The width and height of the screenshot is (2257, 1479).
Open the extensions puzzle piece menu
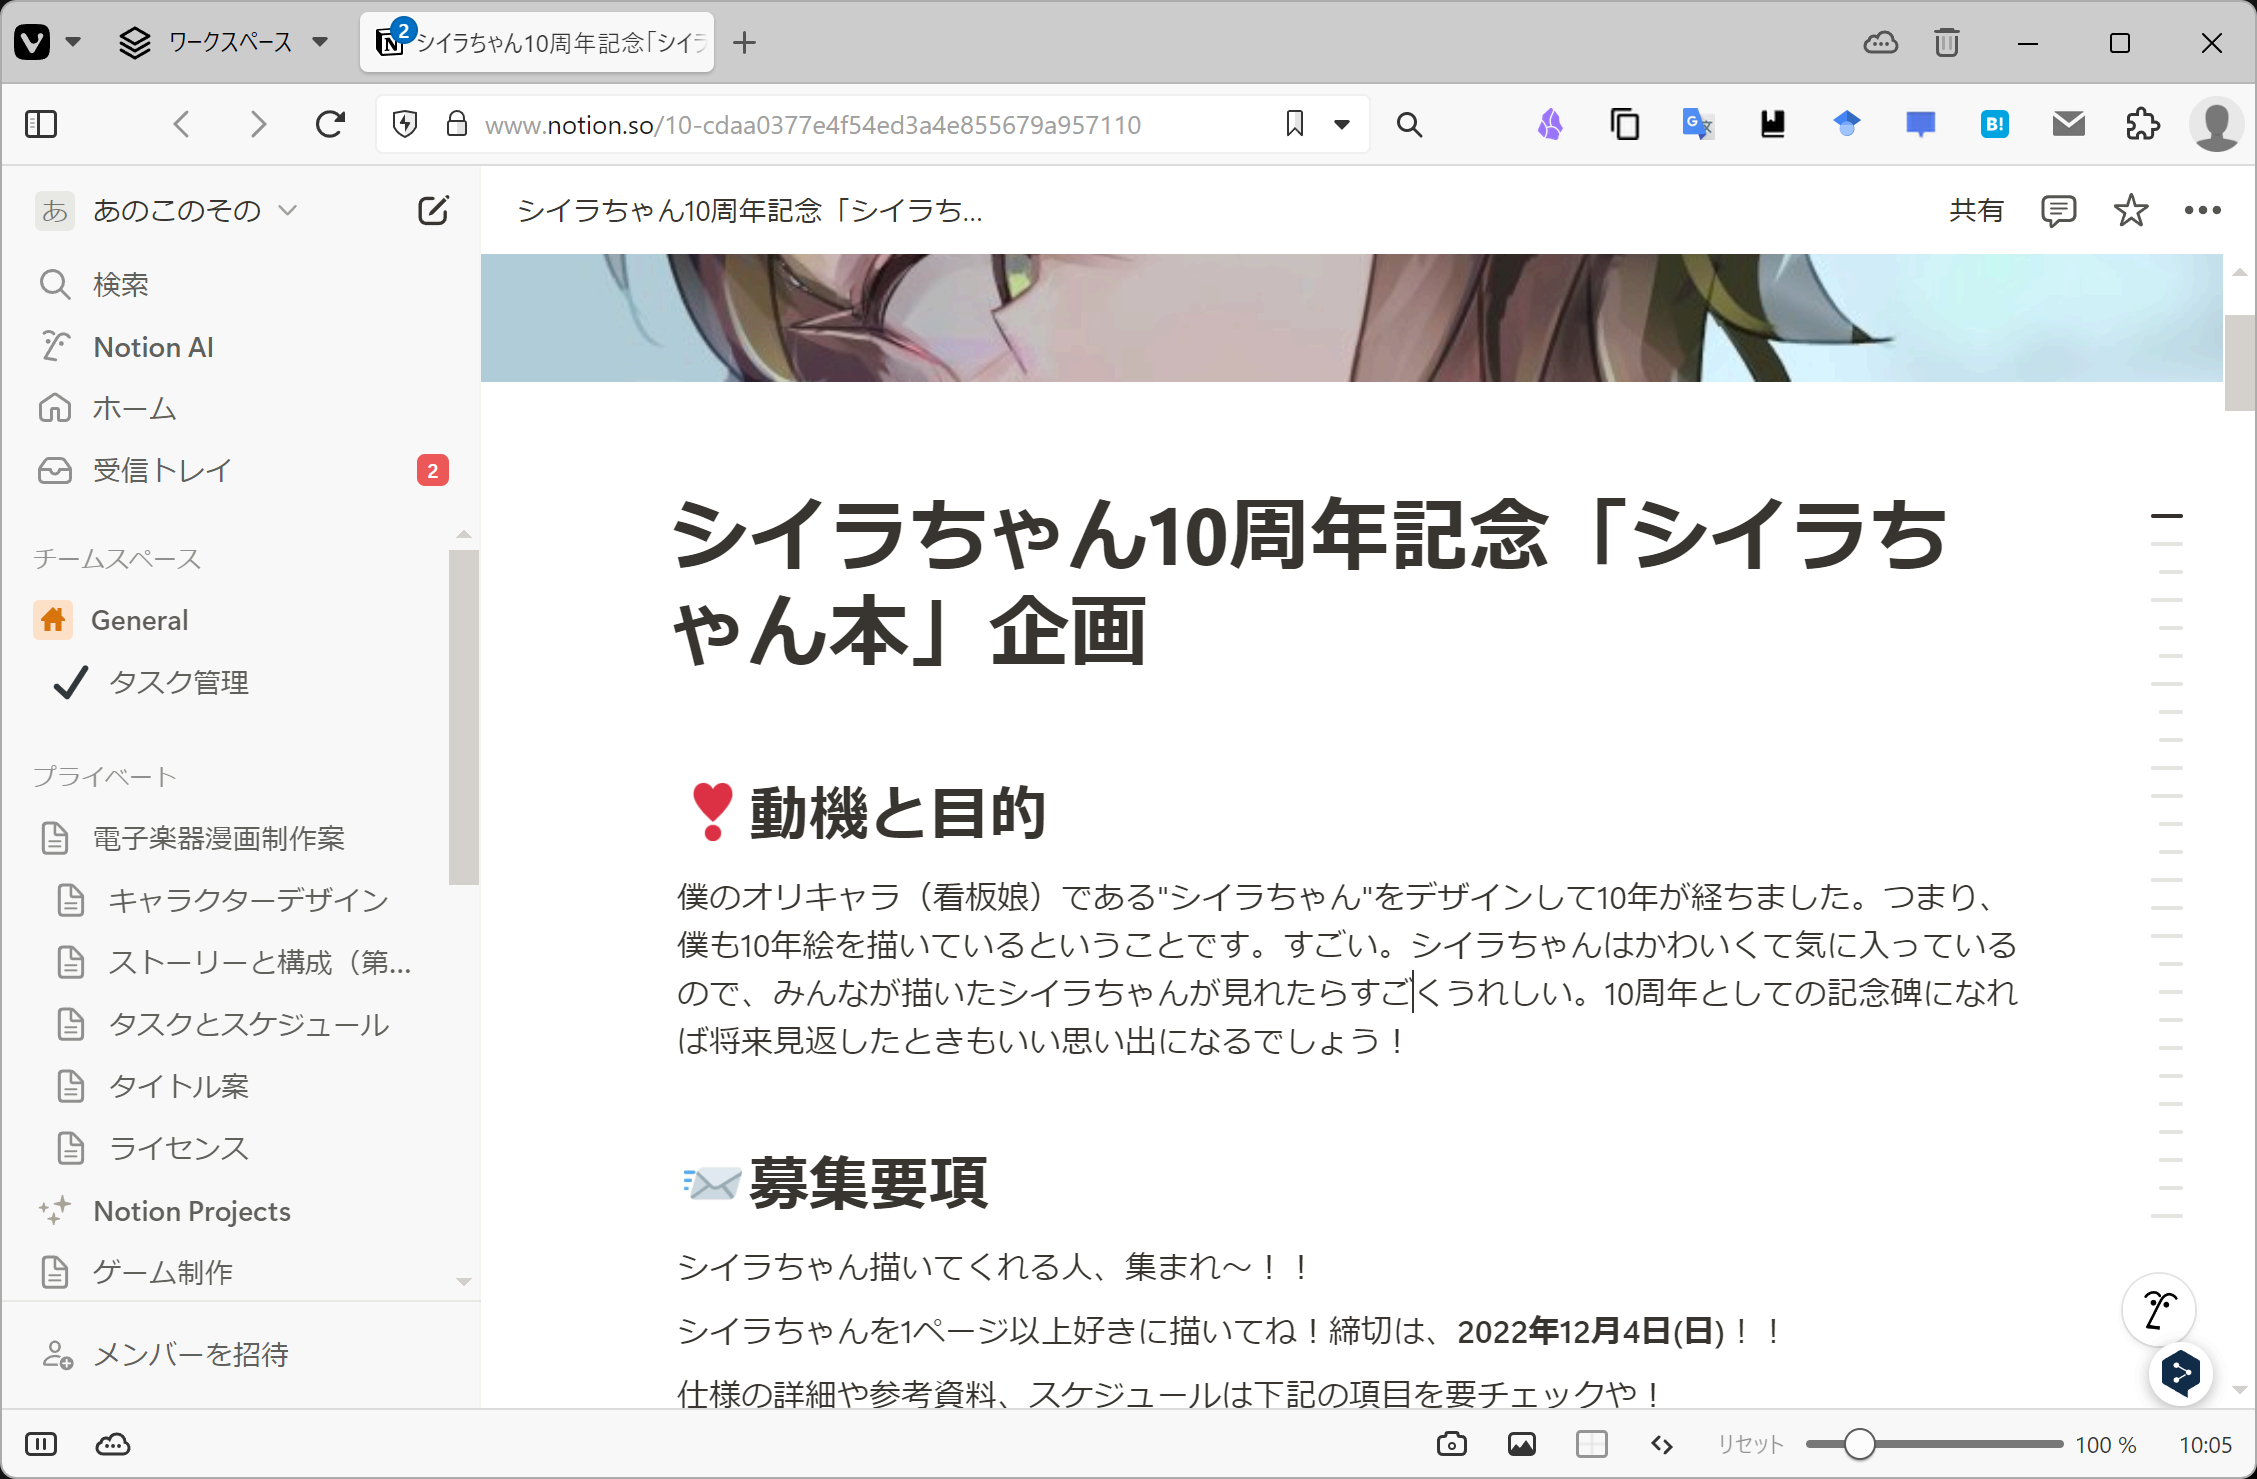[2142, 124]
